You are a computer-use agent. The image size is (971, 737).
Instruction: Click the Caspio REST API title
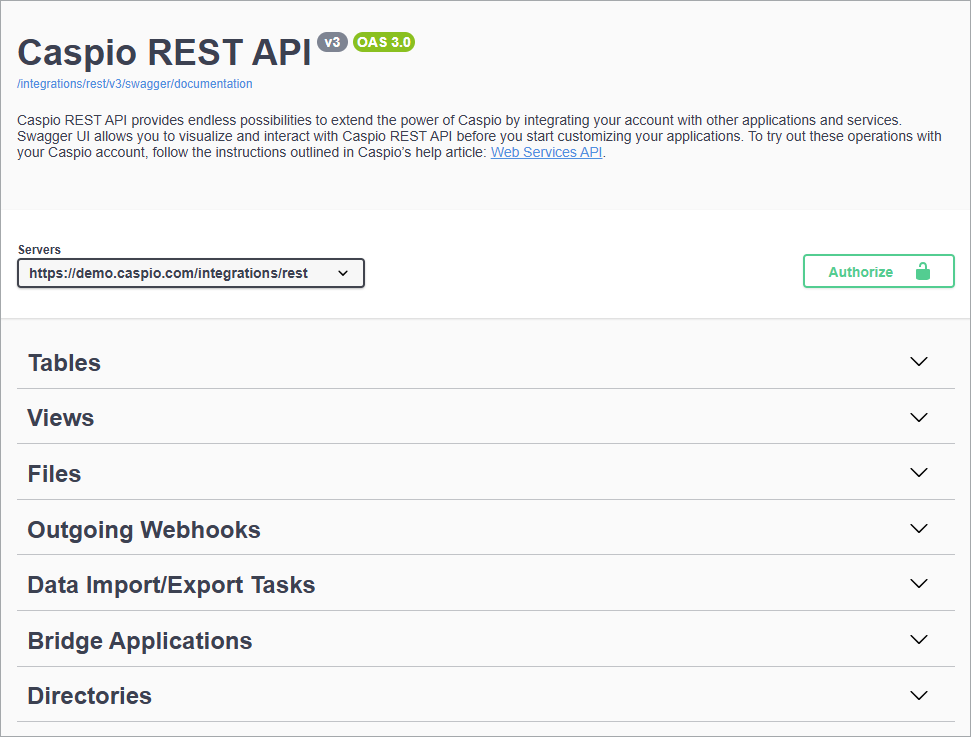(x=164, y=52)
